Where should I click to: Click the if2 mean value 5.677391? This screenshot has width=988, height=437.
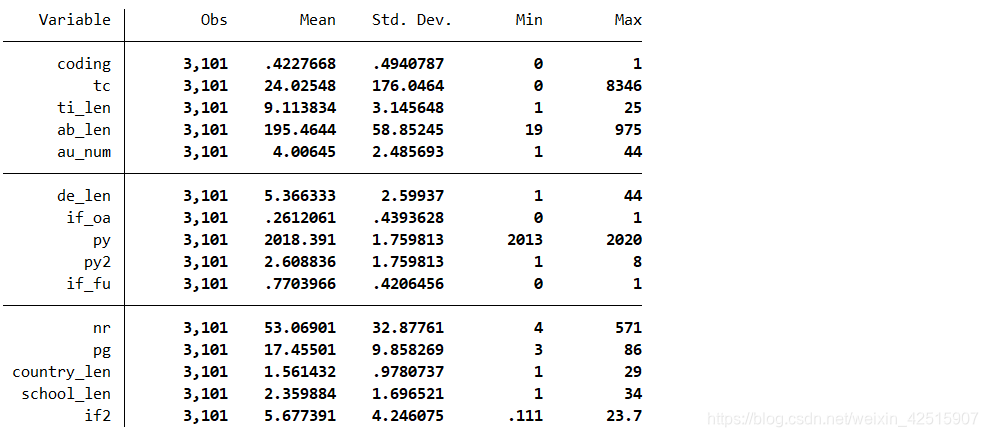coord(300,416)
